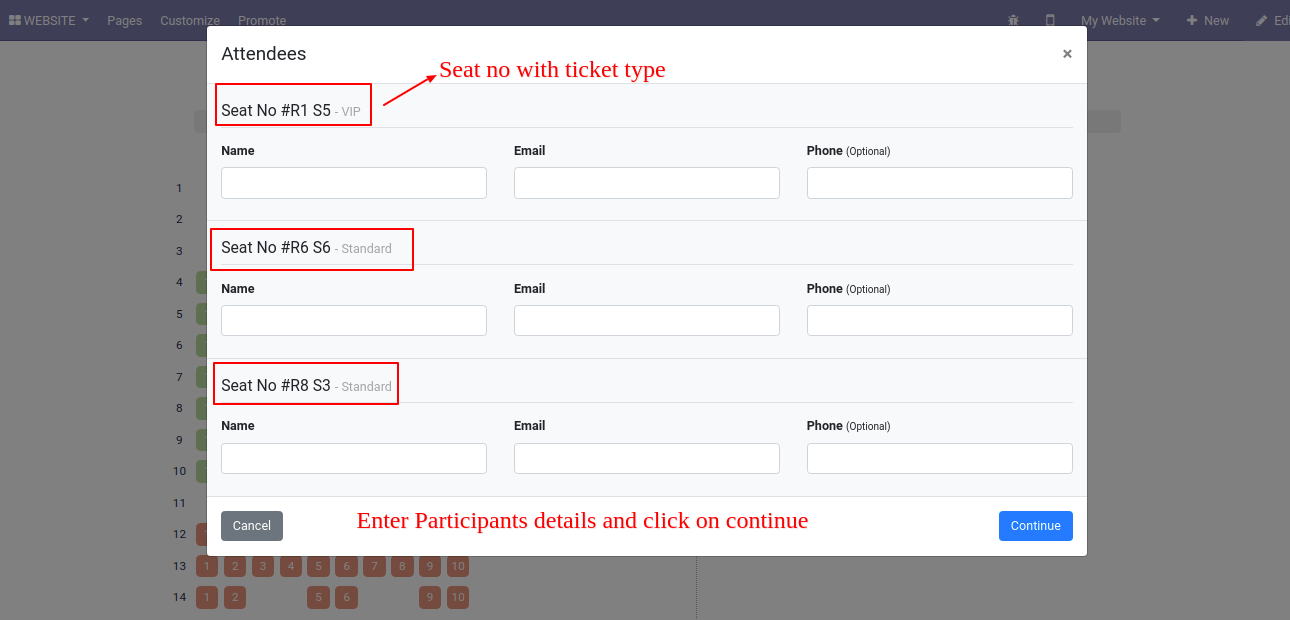Viewport: 1290px width, 620px height.
Task: Click the pencil Edit icon
Action: point(1261,20)
